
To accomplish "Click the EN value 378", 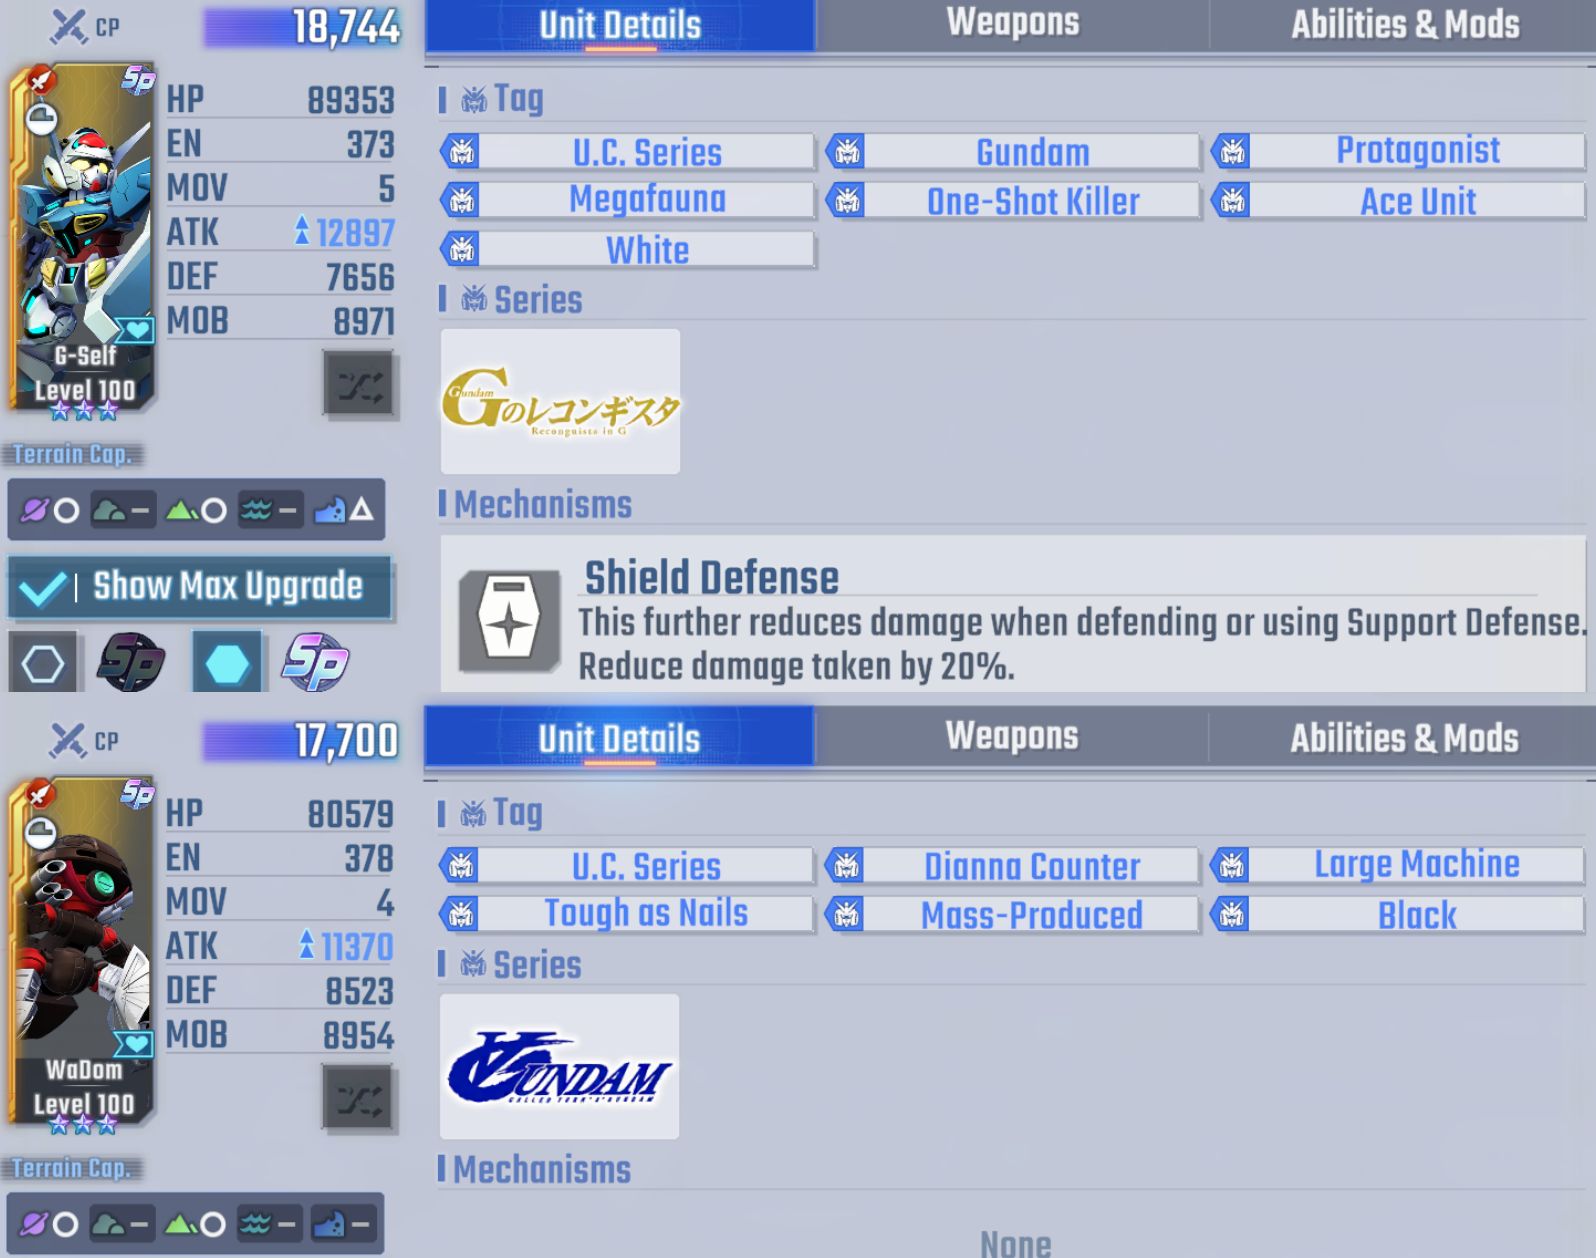I will (x=369, y=858).
